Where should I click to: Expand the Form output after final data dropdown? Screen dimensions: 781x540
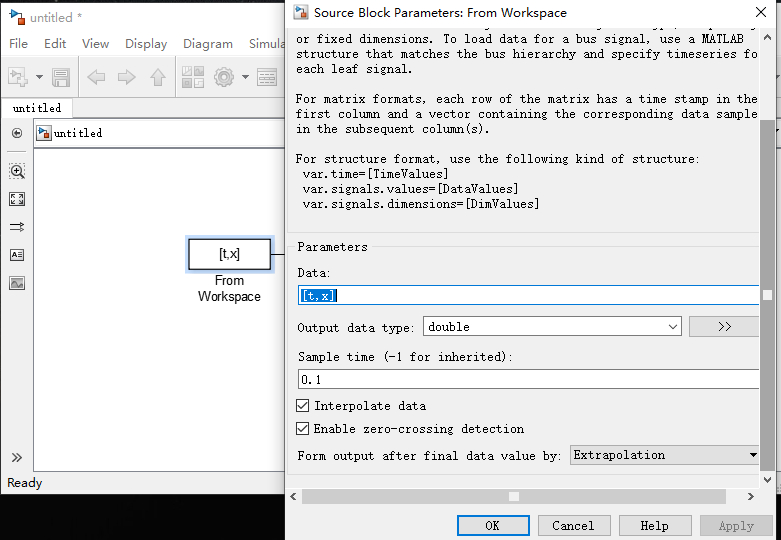tap(665, 455)
